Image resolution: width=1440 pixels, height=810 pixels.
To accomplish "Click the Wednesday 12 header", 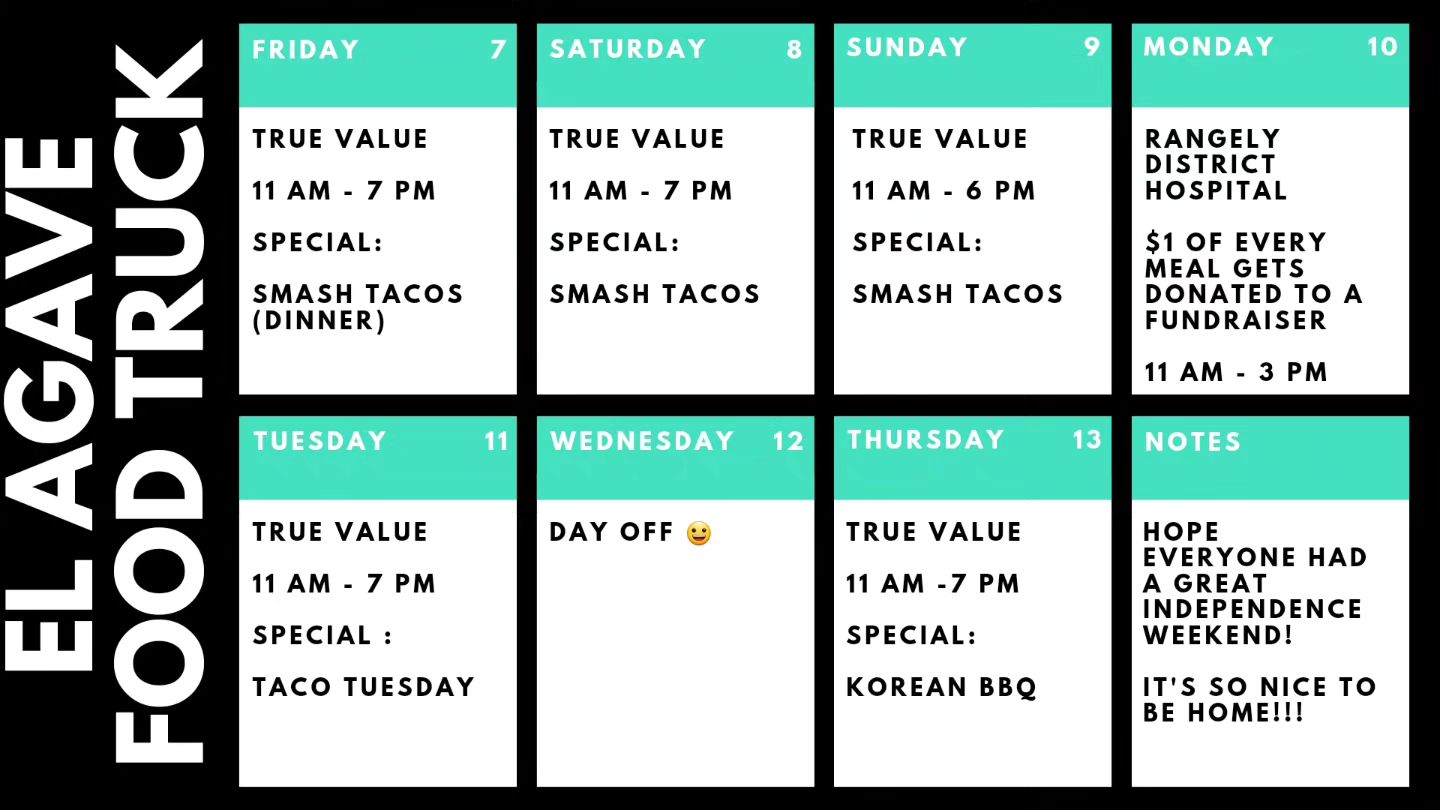I will [x=675, y=458].
